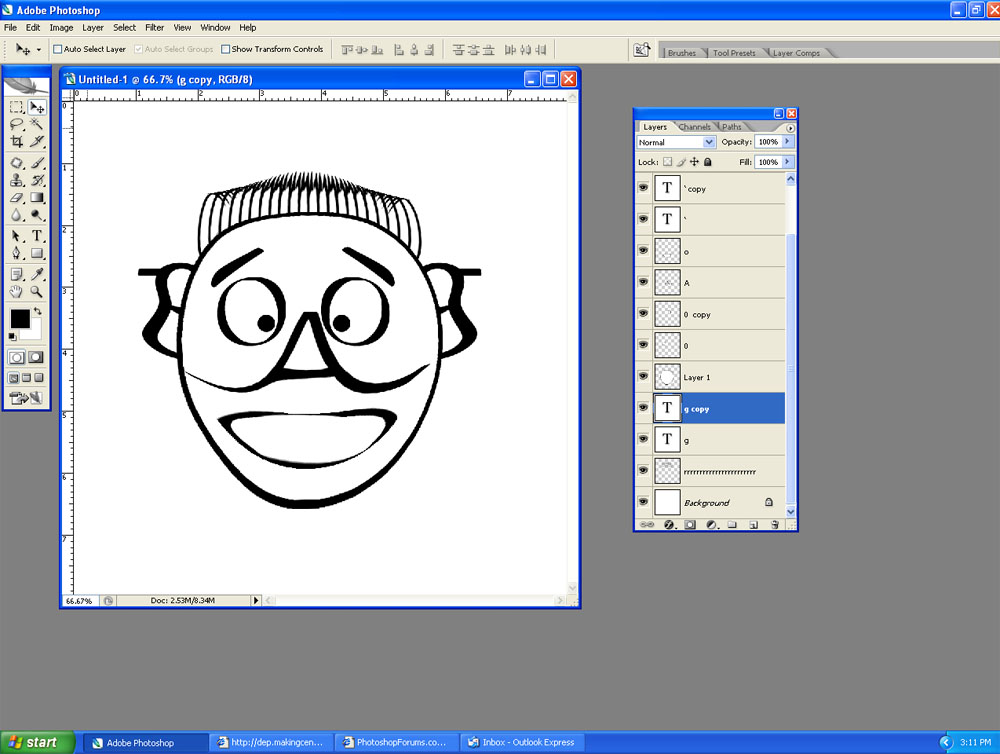Hide the Background layer visibility eye
This screenshot has height=754, width=1000.
pyautogui.click(x=643, y=502)
